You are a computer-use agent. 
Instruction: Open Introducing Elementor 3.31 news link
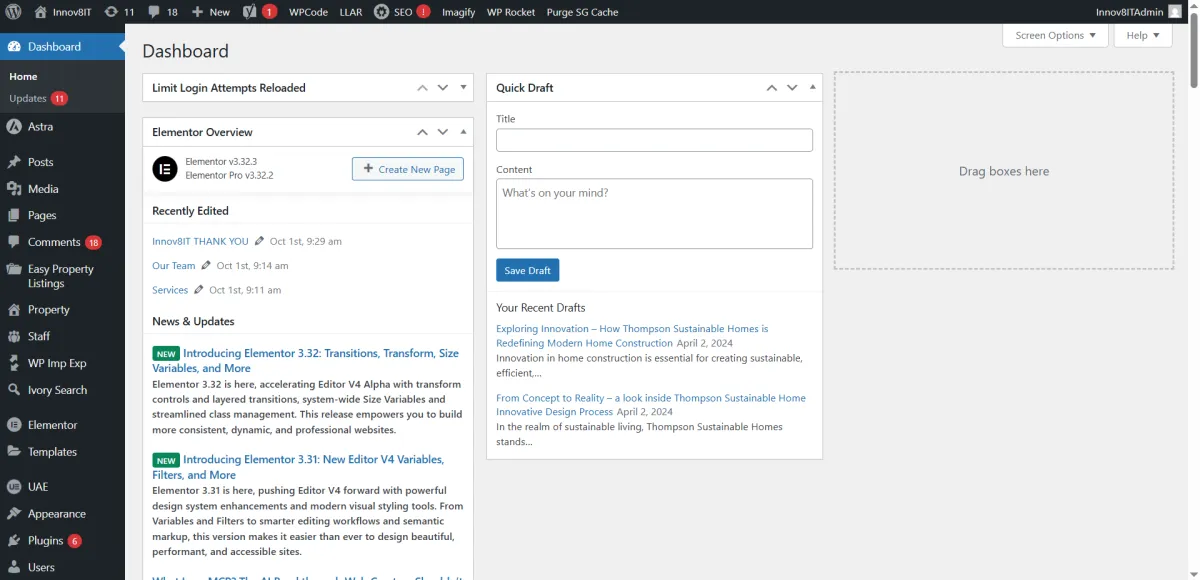click(298, 467)
